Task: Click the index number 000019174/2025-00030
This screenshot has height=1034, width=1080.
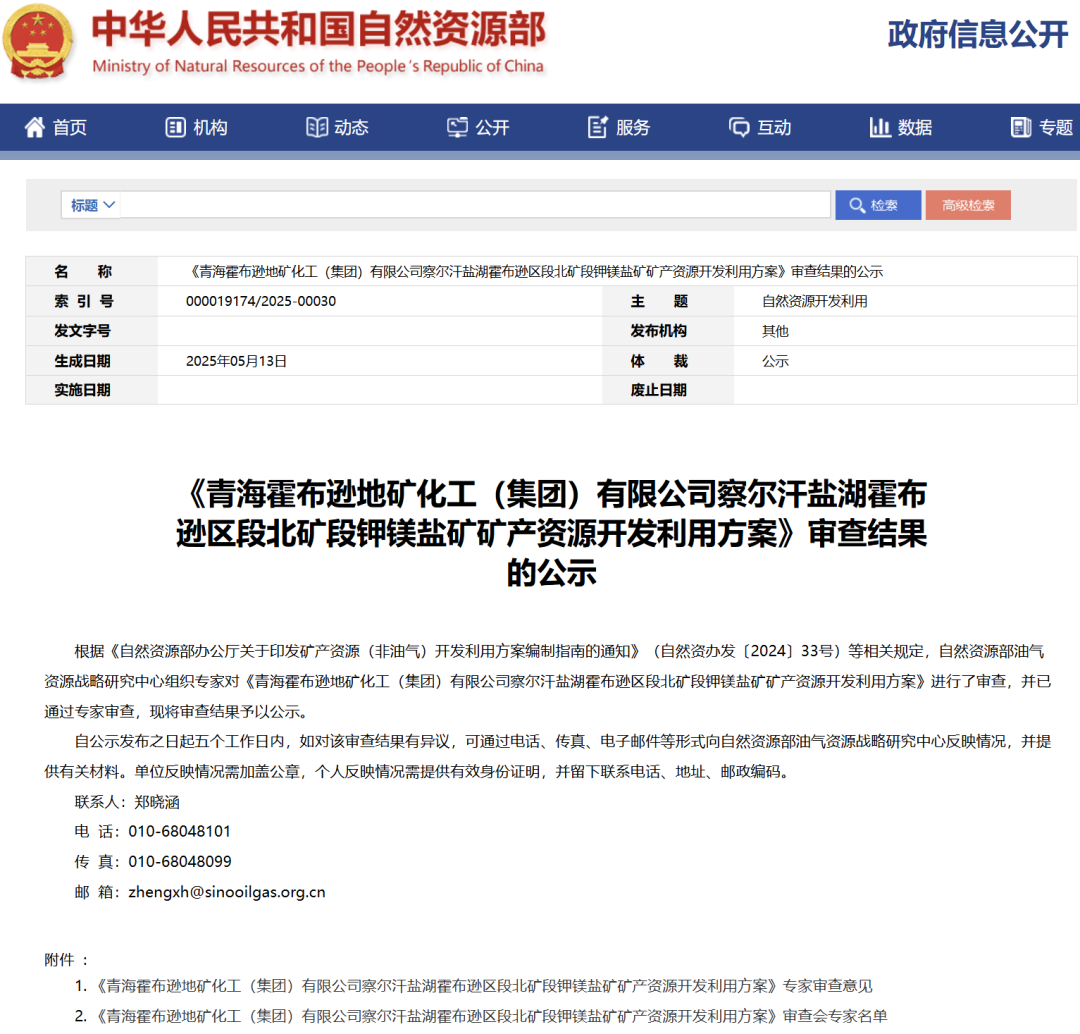Action: pyautogui.click(x=261, y=301)
